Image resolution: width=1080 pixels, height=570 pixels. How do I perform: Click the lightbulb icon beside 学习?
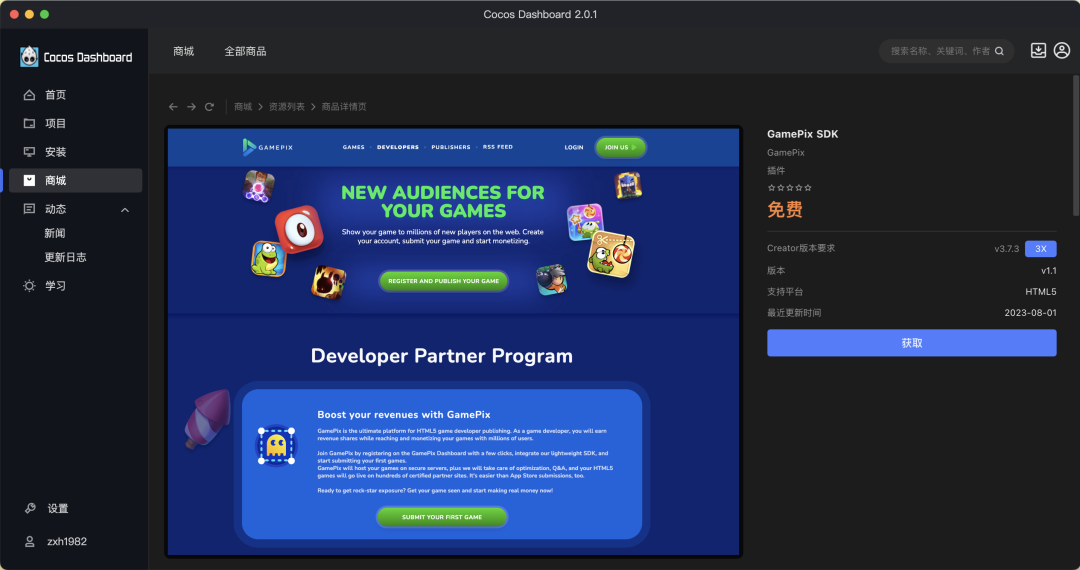(x=29, y=285)
